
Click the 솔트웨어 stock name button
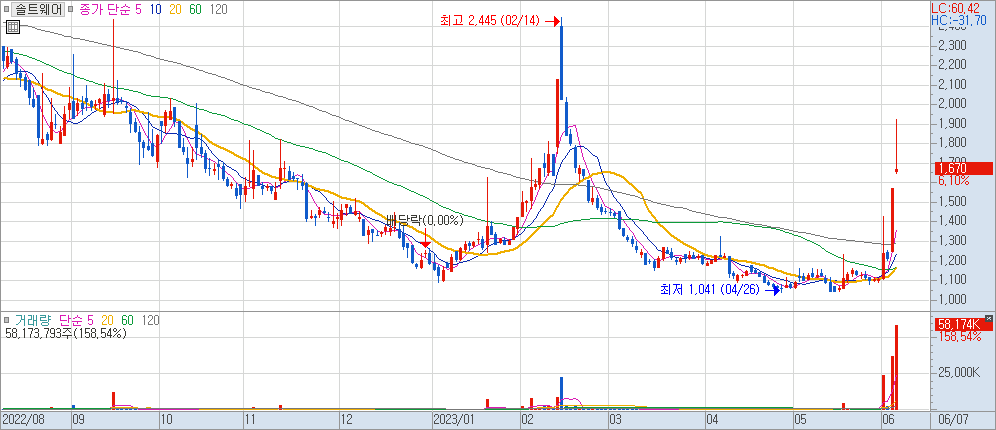[38, 10]
